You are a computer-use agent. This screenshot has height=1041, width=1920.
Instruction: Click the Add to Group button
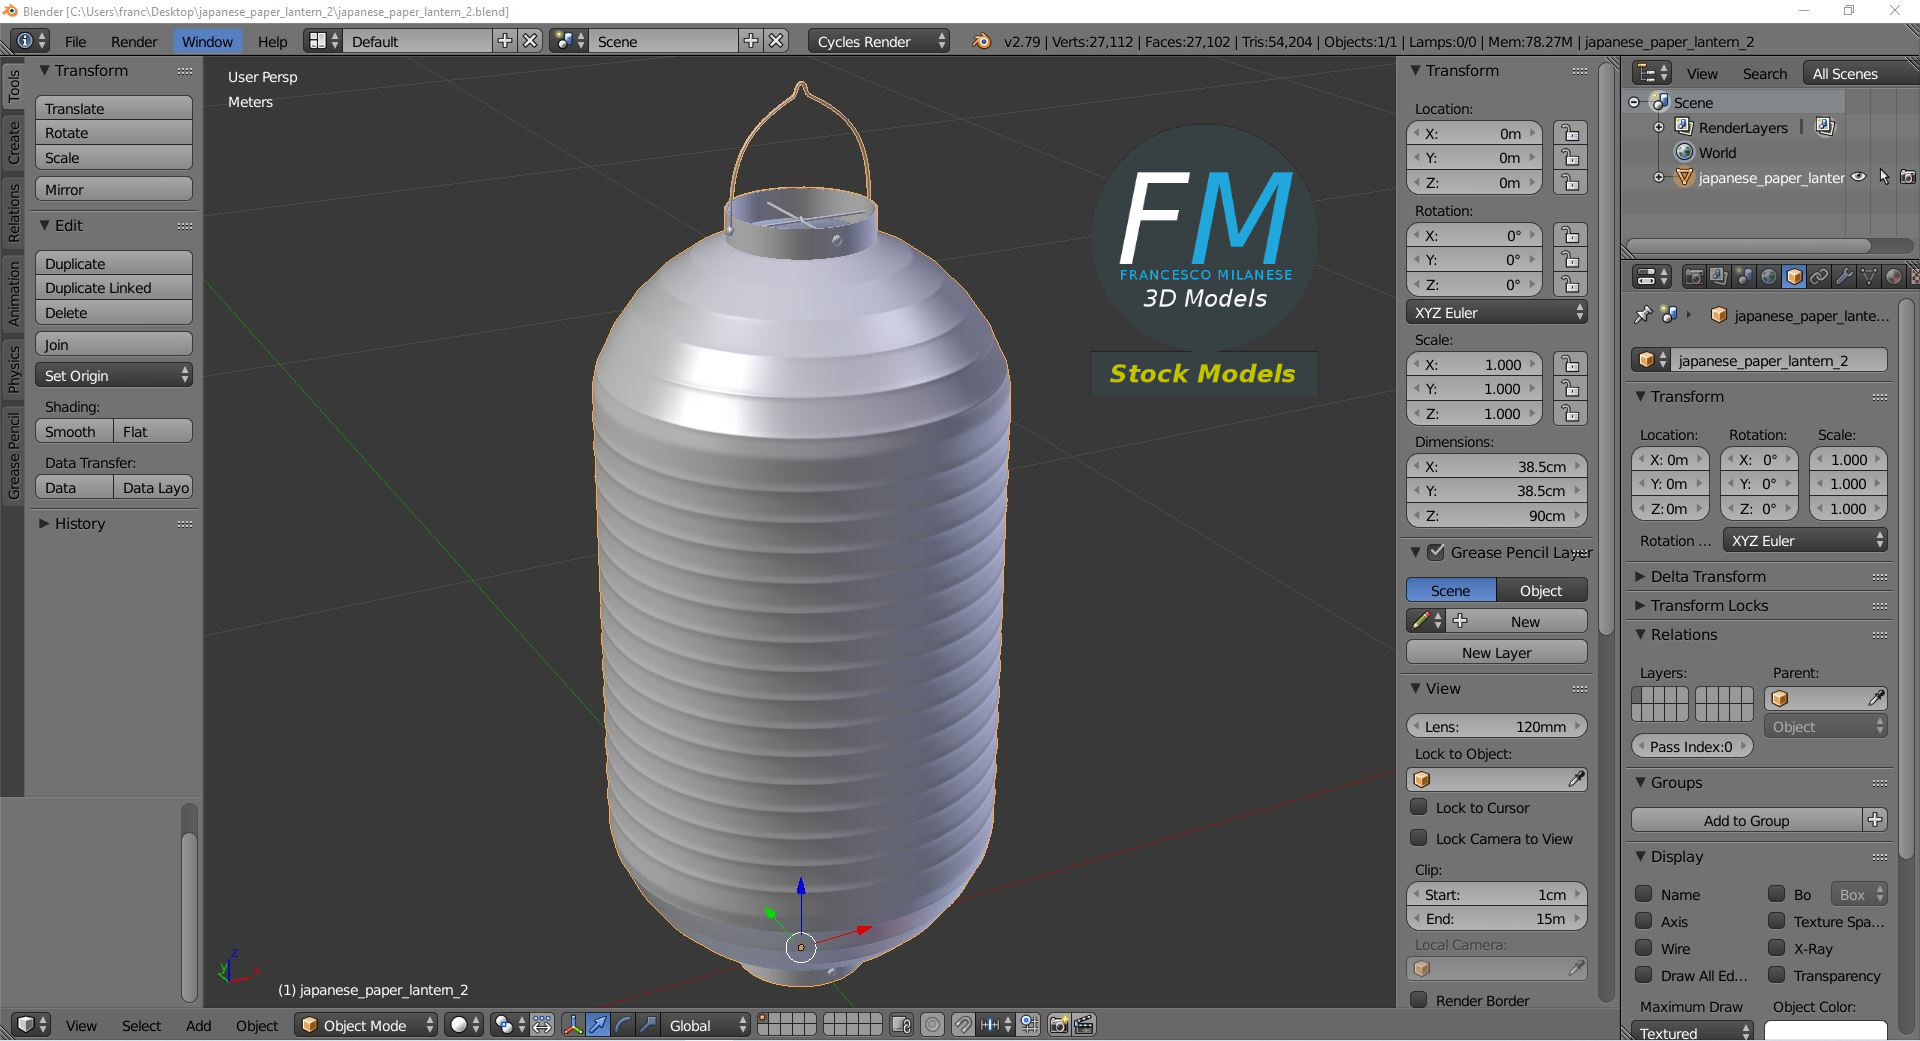point(1747,820)
